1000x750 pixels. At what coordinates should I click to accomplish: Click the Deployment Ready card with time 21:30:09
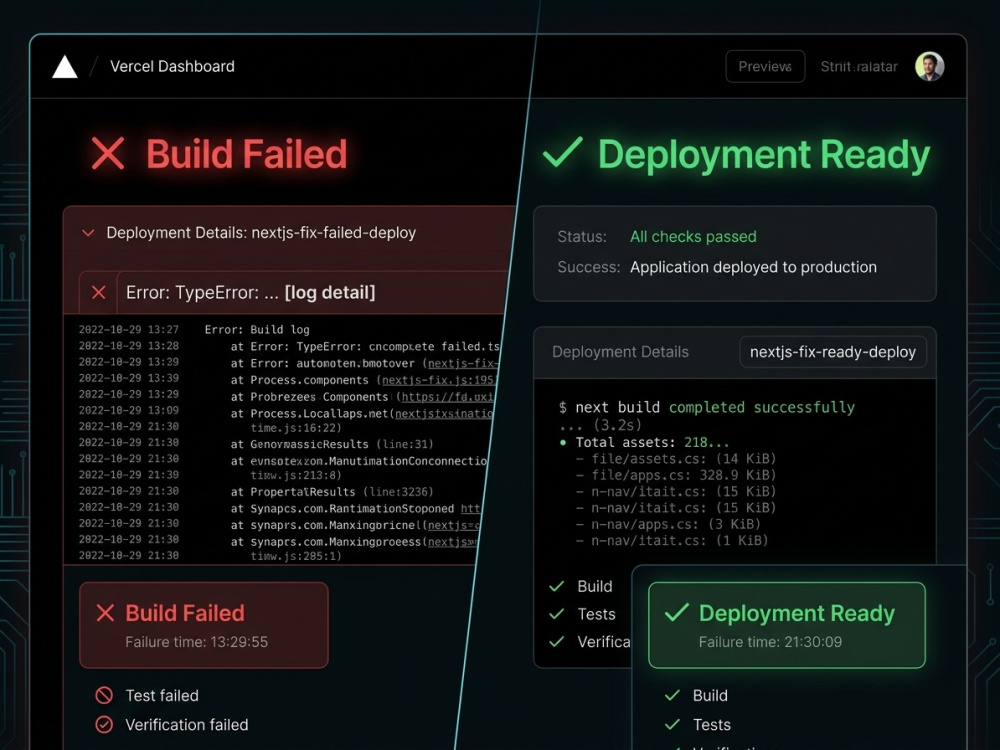pos(786,625)
